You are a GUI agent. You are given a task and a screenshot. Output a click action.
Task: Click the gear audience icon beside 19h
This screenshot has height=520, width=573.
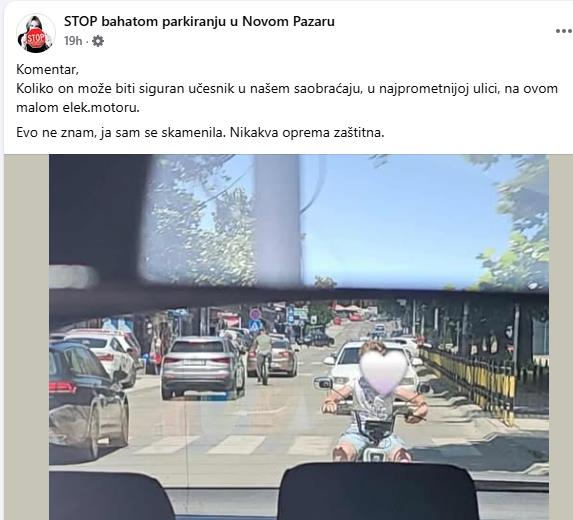(98, 41)
